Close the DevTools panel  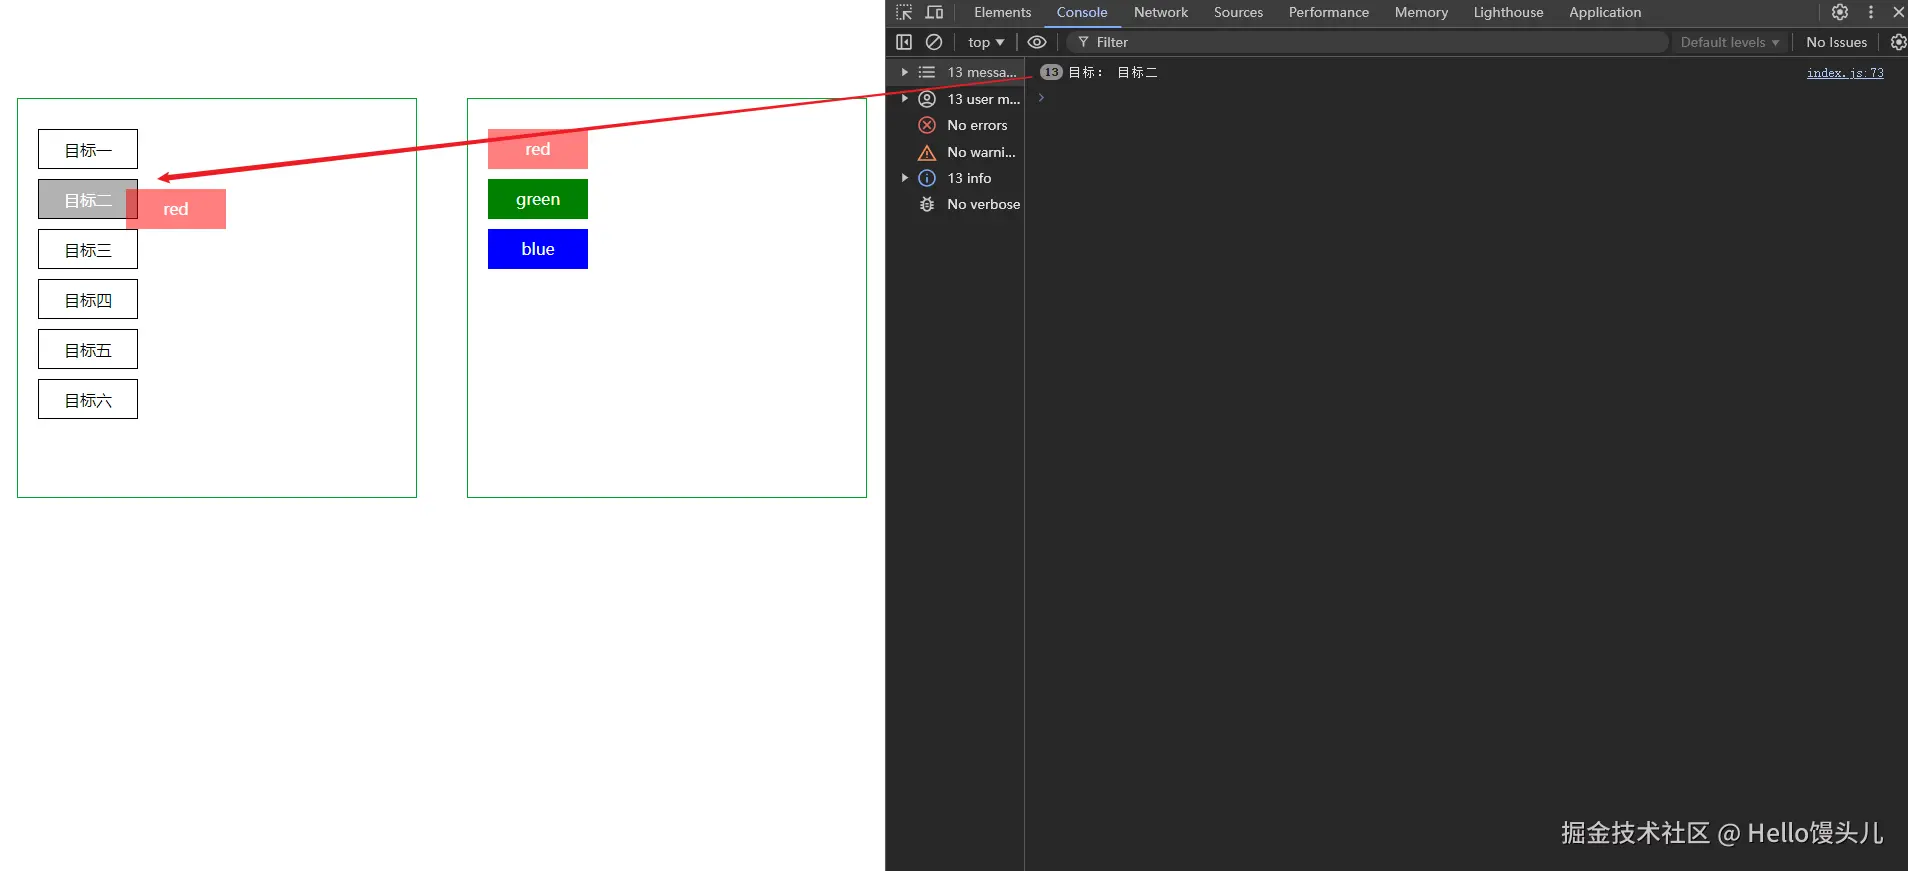[1898, 12]
